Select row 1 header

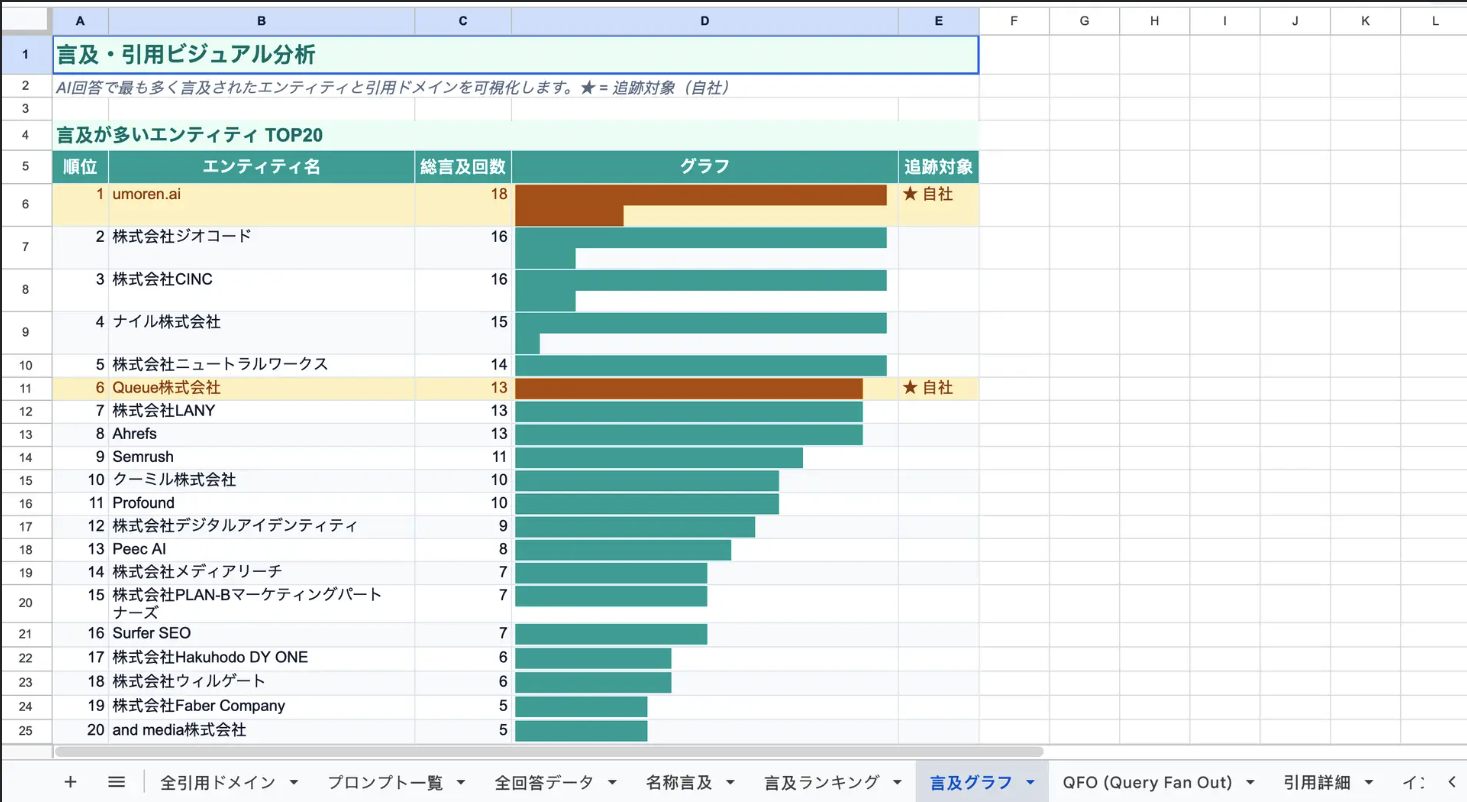click(x=26, y=54)
